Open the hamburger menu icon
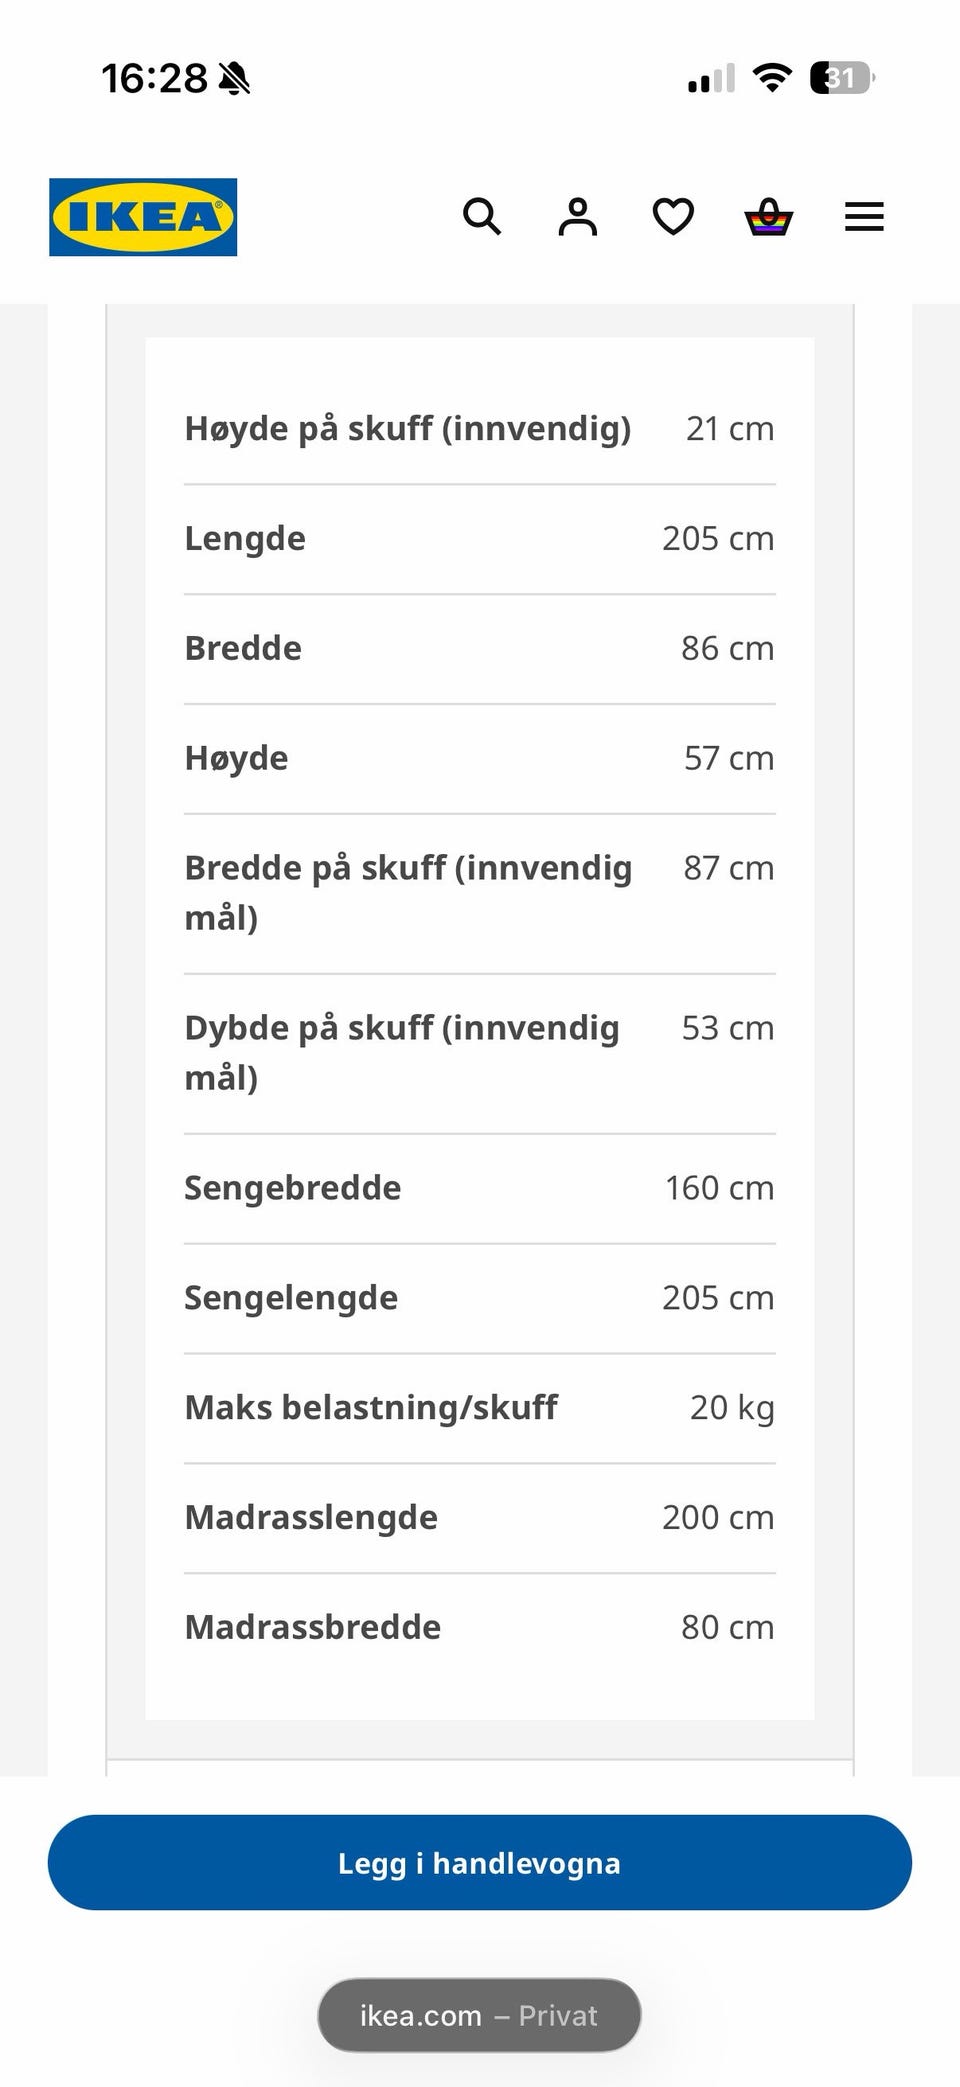The height and width of the screenshot is (2087, 960). tap(864, 217)
